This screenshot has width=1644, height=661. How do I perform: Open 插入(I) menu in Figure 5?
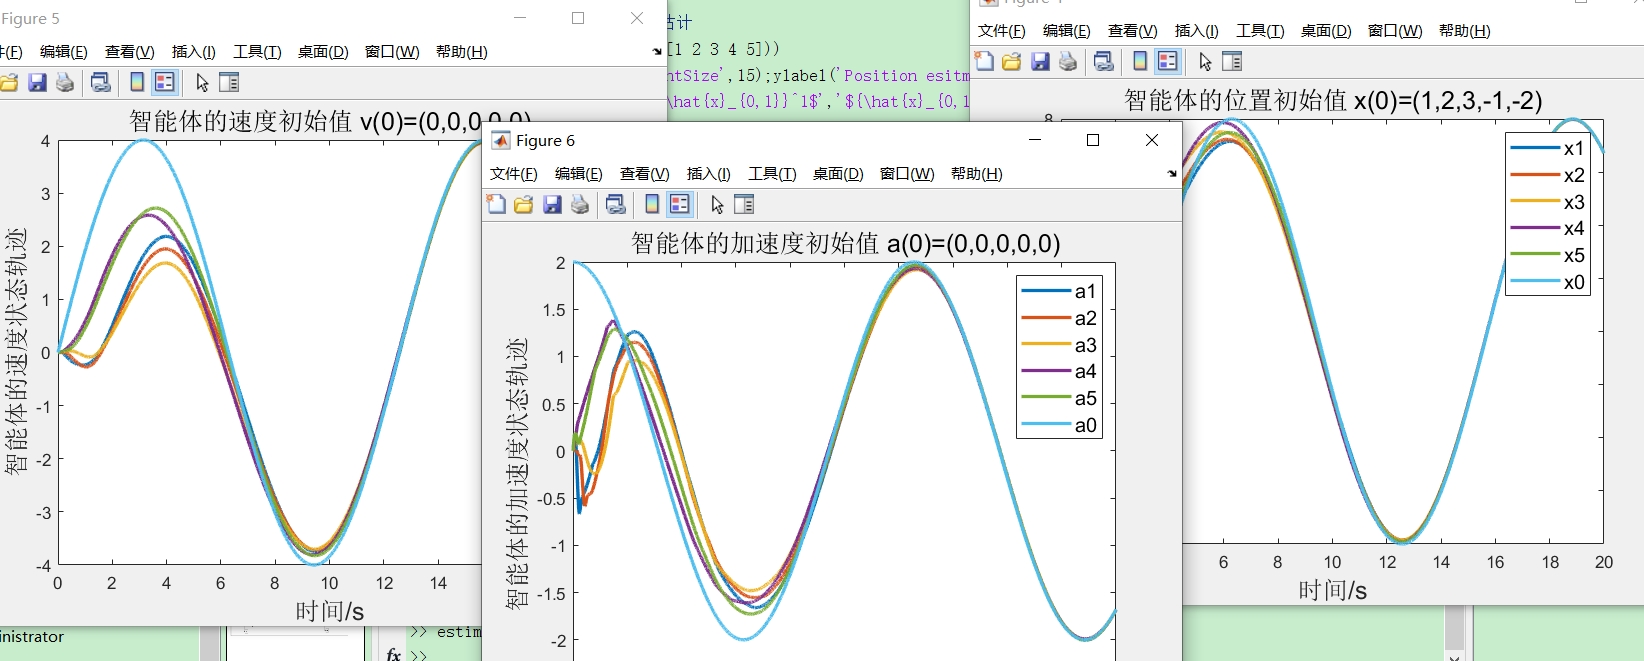194,52
